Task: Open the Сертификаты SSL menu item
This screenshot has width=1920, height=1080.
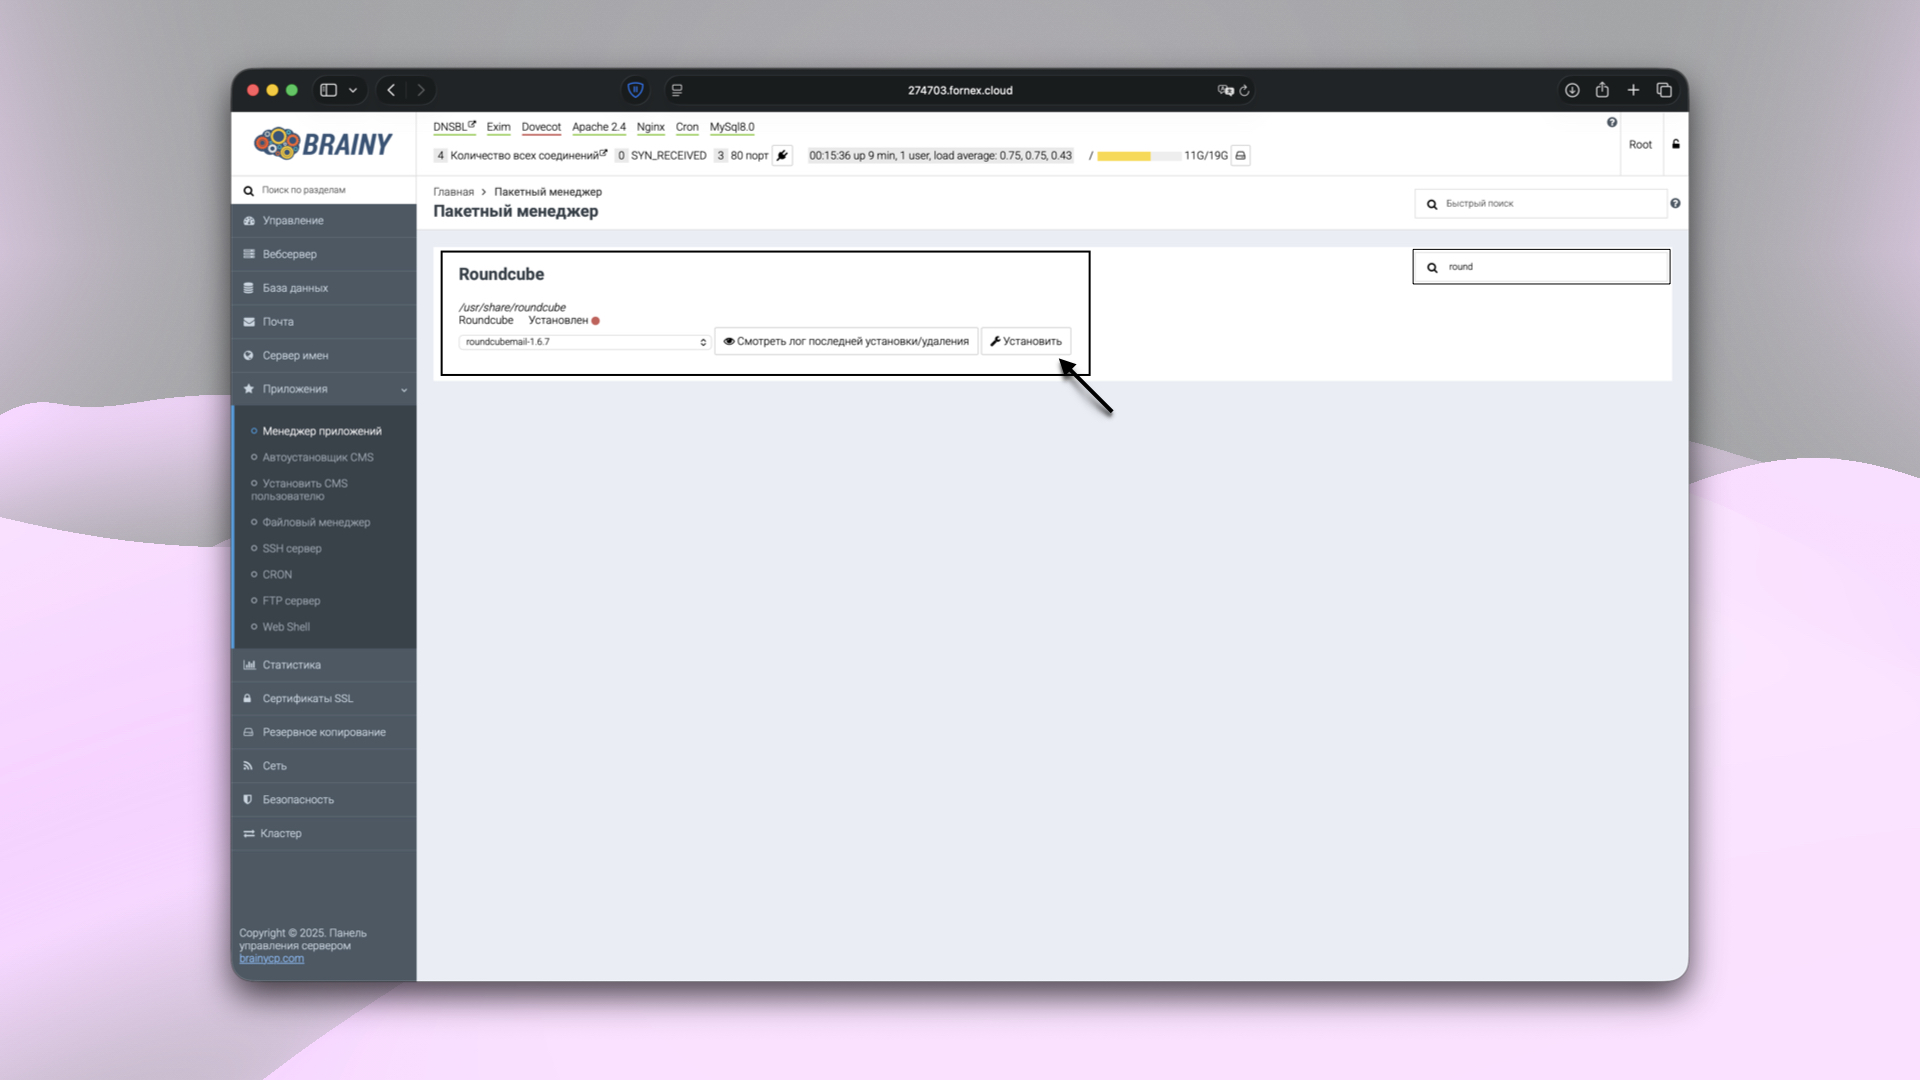Action: [307, 699]
